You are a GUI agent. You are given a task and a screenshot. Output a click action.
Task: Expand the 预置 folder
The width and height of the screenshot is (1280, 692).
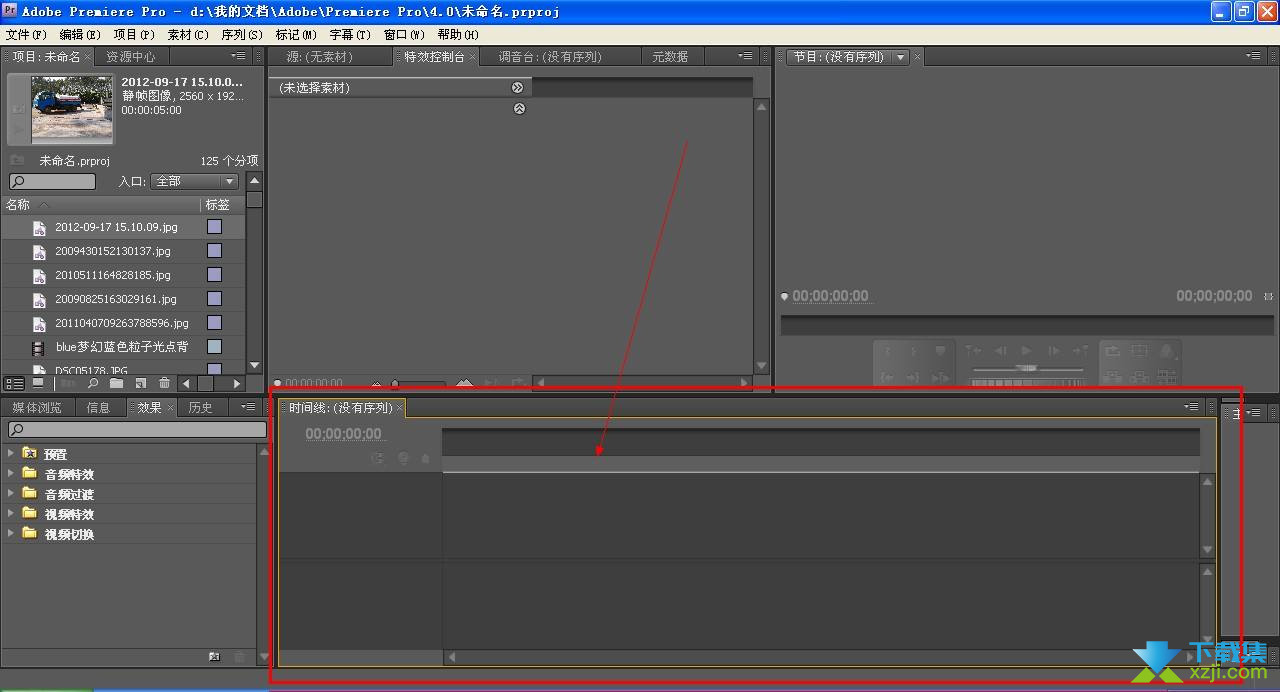11,453
